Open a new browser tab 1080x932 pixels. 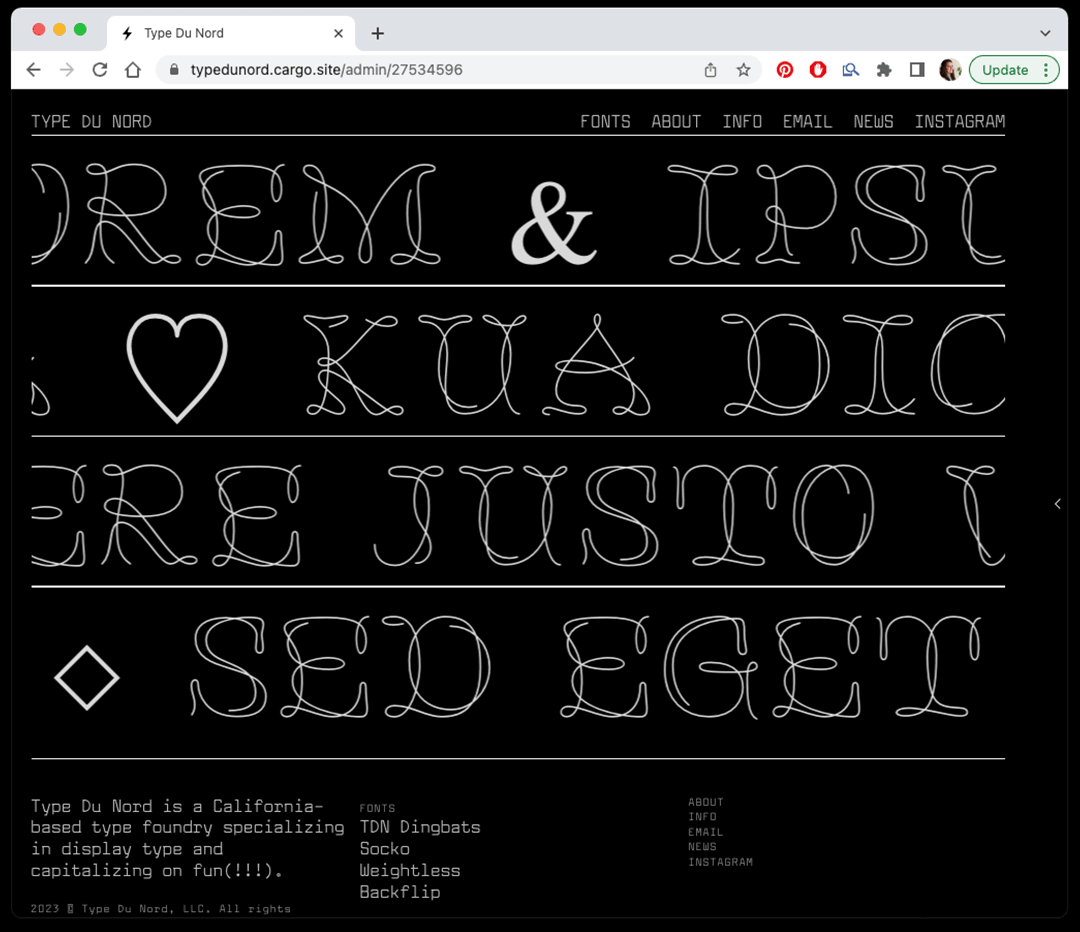[x=377, y=33]
